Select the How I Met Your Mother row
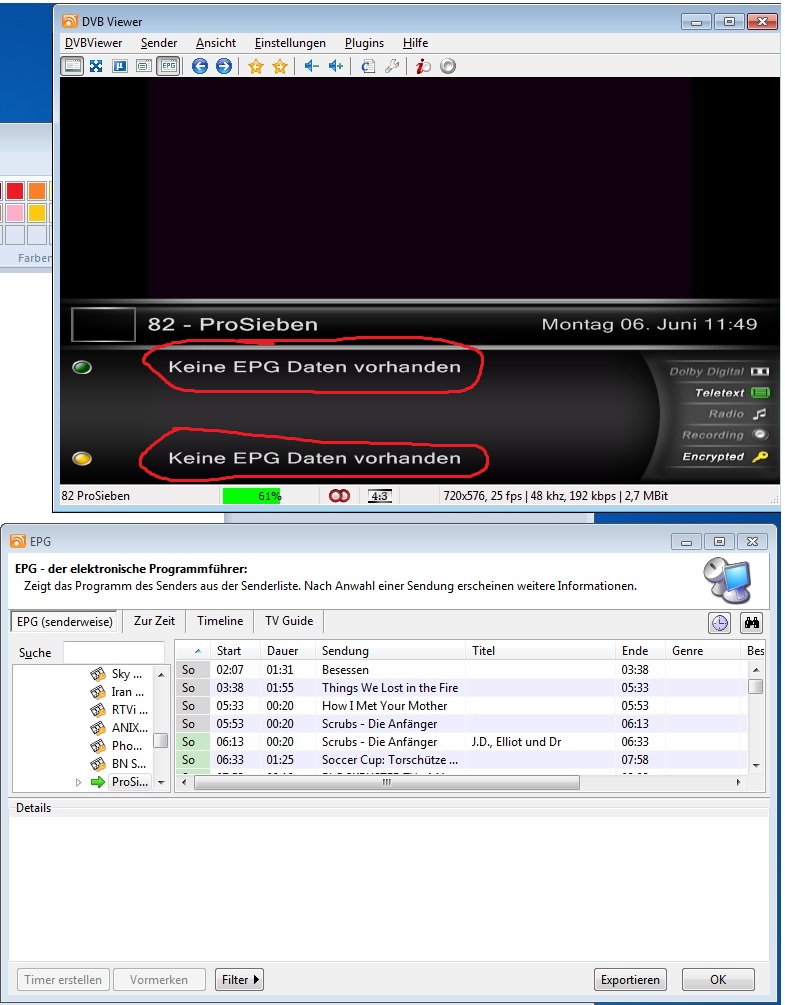 point(461,706)
